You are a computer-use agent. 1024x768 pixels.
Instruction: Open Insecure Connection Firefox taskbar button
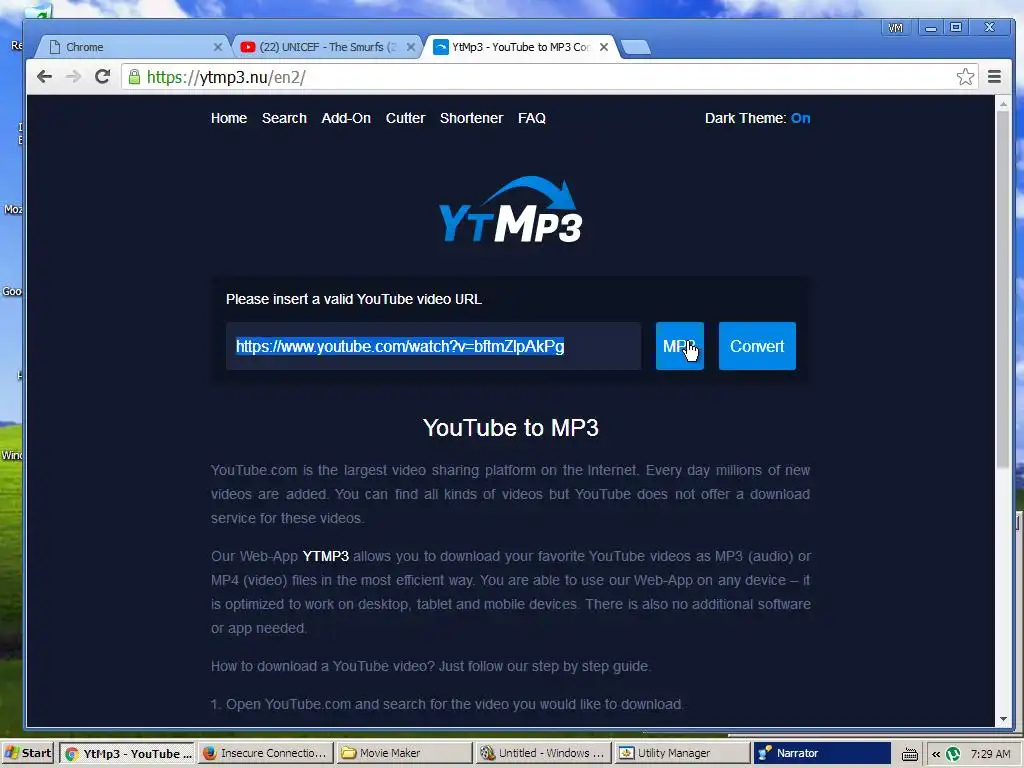click(x=266, y=753)
